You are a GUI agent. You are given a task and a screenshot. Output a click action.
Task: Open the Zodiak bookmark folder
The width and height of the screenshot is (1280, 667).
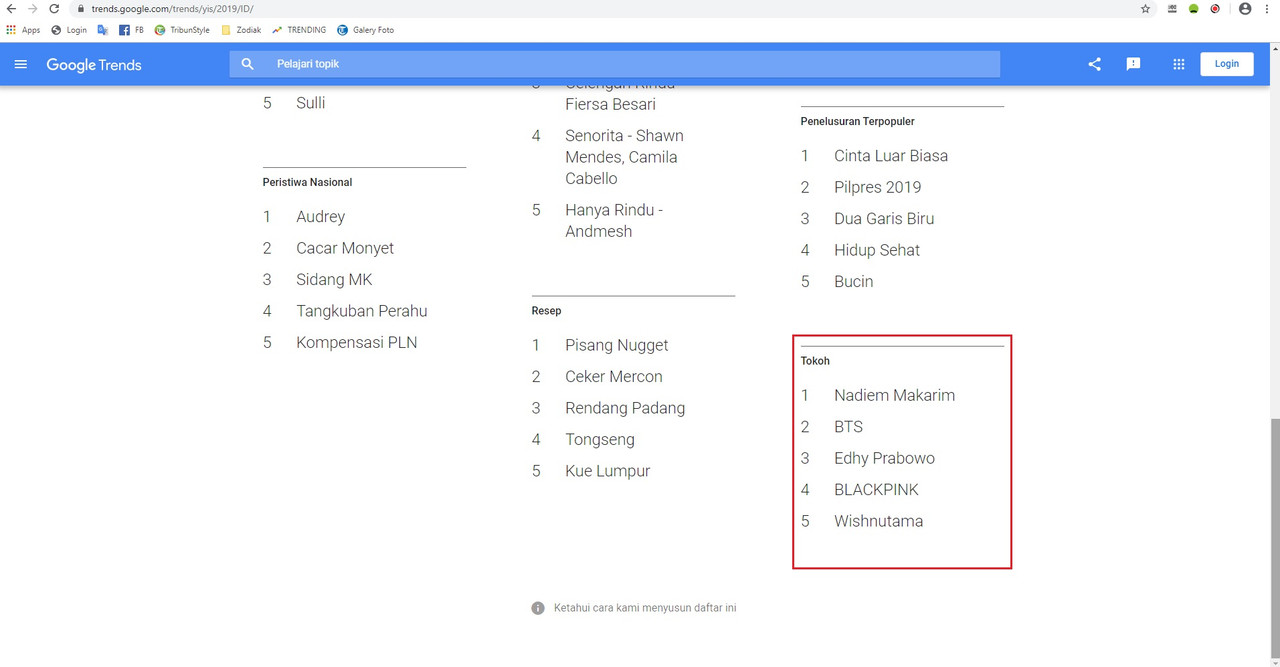coord(241,30)
